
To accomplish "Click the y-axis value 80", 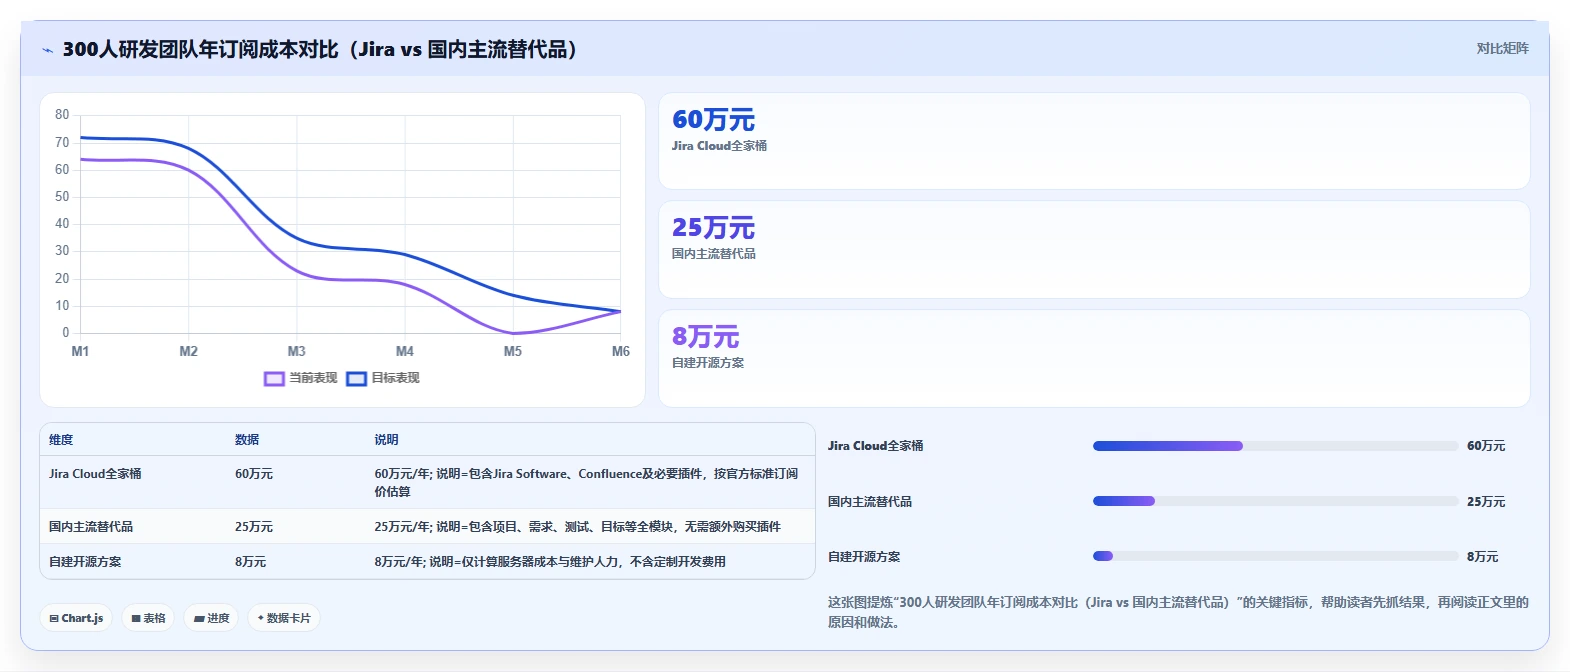I will (62, 115).
